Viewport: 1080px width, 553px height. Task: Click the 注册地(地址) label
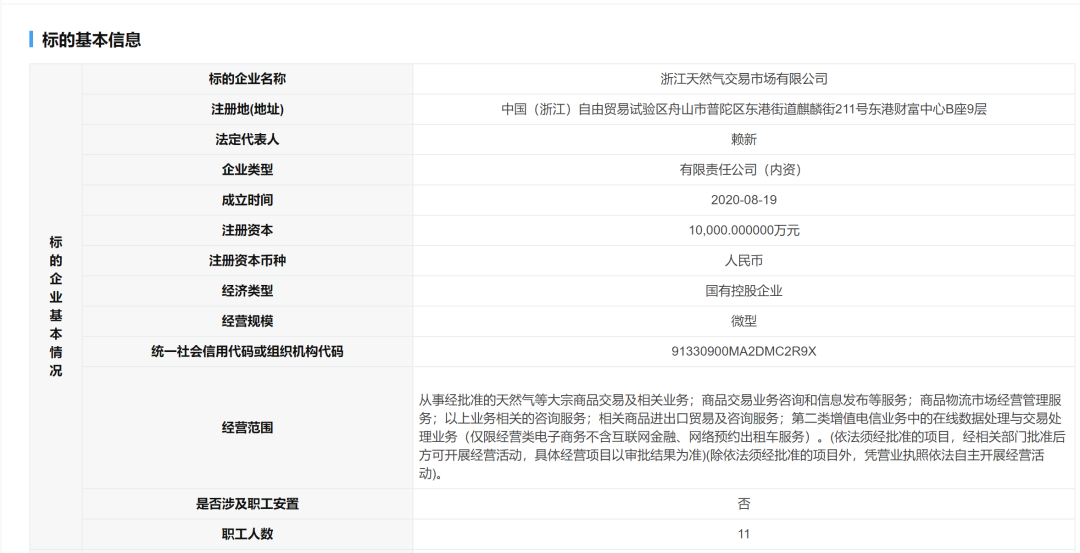pyautogui.click(x=247, y=109)
